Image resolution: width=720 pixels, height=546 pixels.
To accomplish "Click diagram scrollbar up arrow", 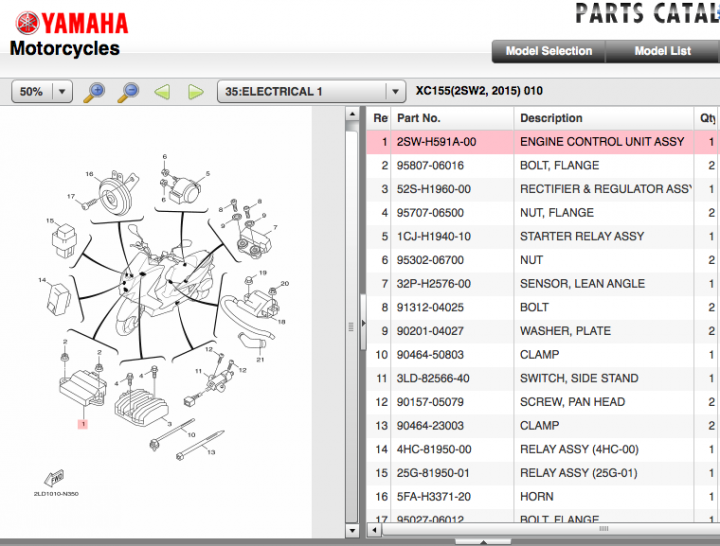I will point(352,113).
